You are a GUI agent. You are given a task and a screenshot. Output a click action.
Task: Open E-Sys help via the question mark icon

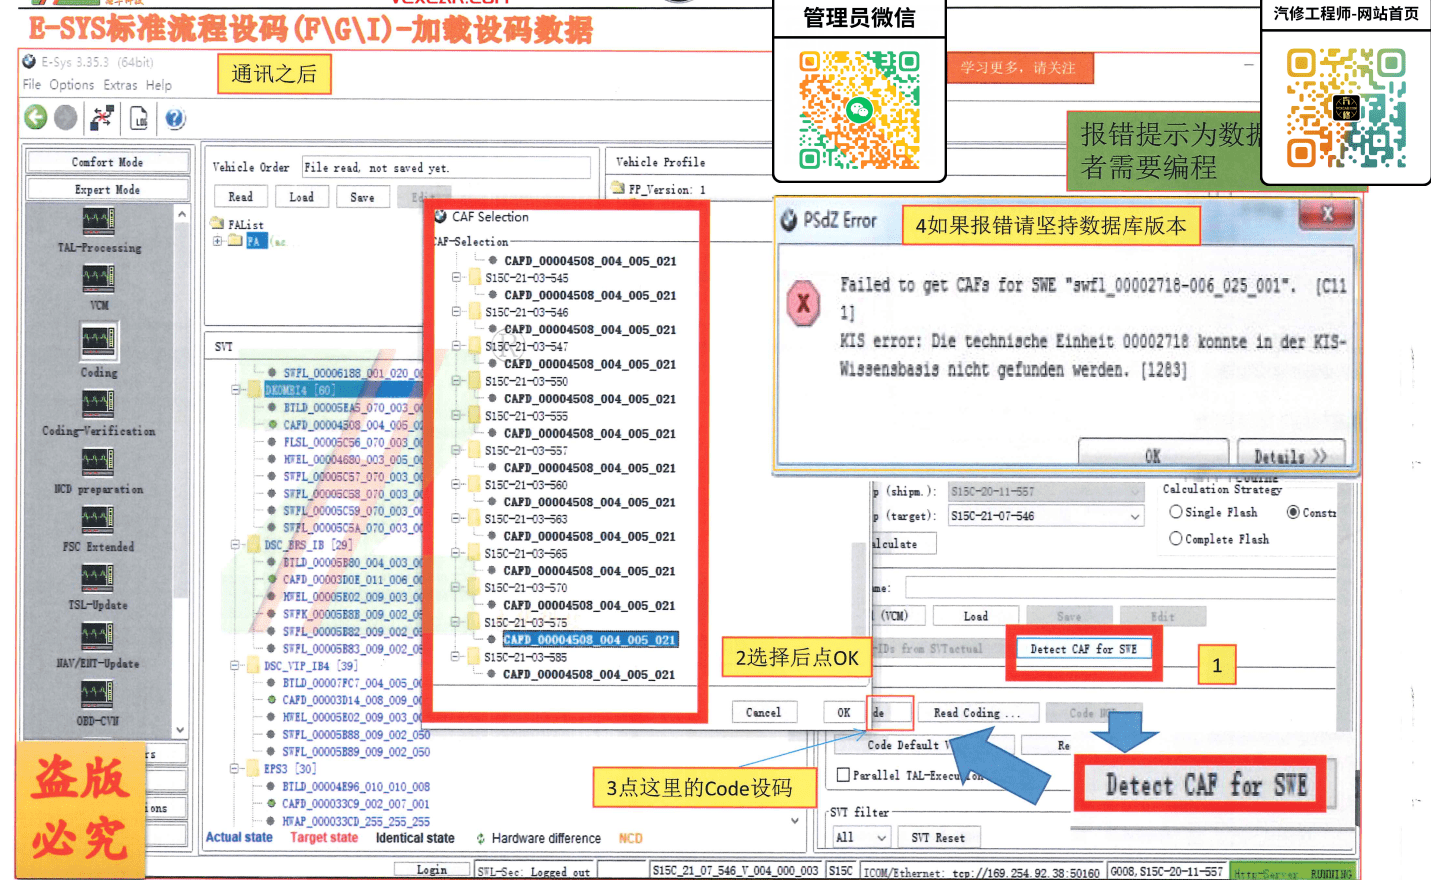tap(177, 117)
